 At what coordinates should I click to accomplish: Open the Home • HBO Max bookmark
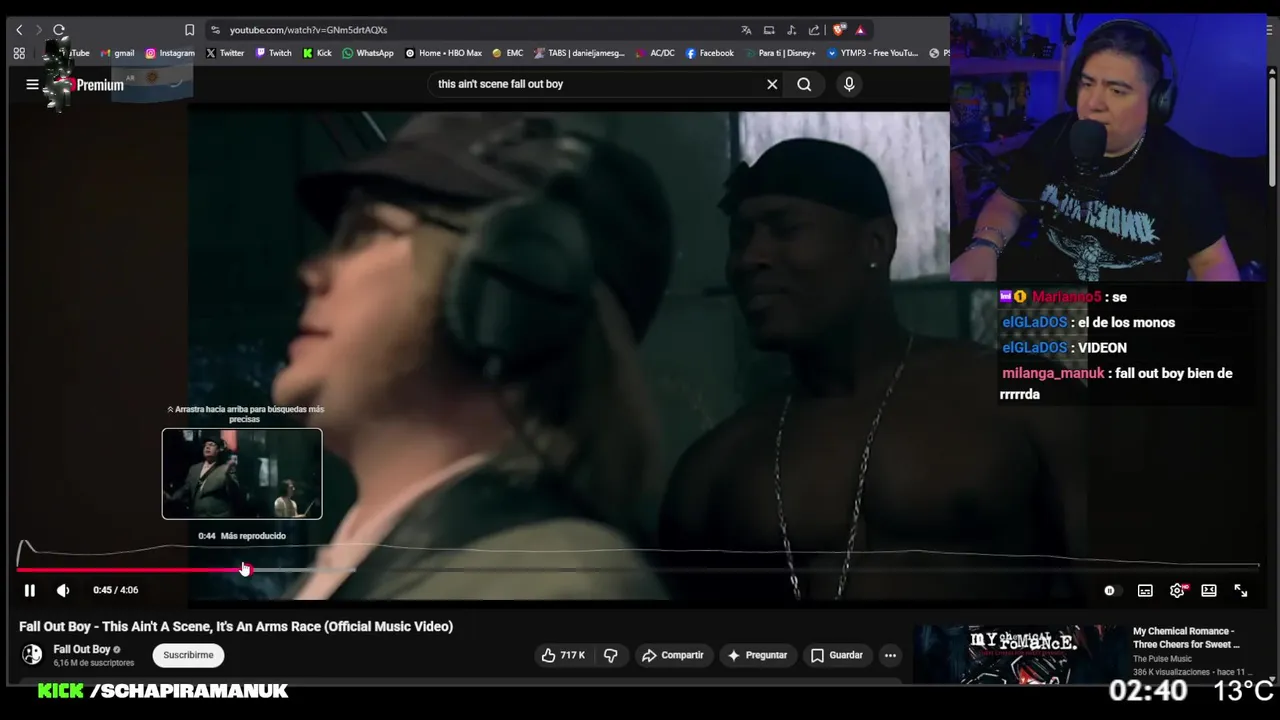443,53
